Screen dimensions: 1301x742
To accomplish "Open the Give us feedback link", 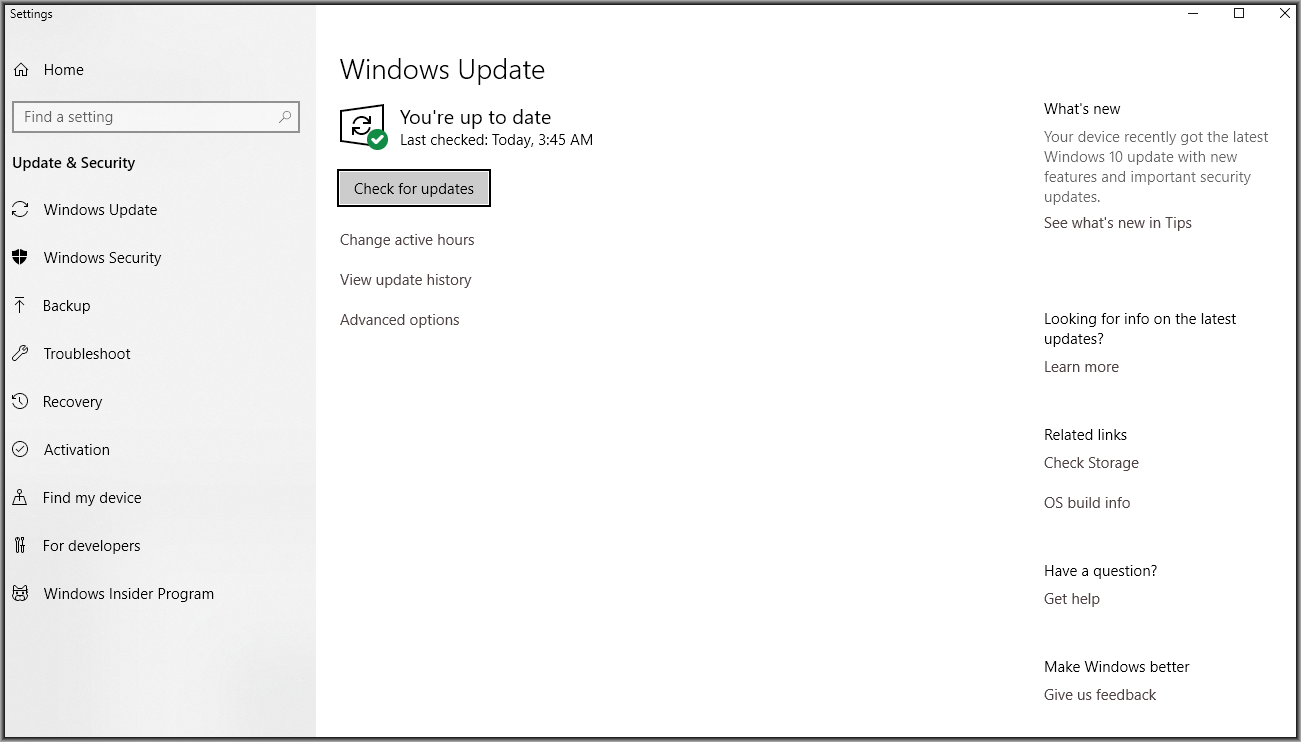I will (1099, 695).
